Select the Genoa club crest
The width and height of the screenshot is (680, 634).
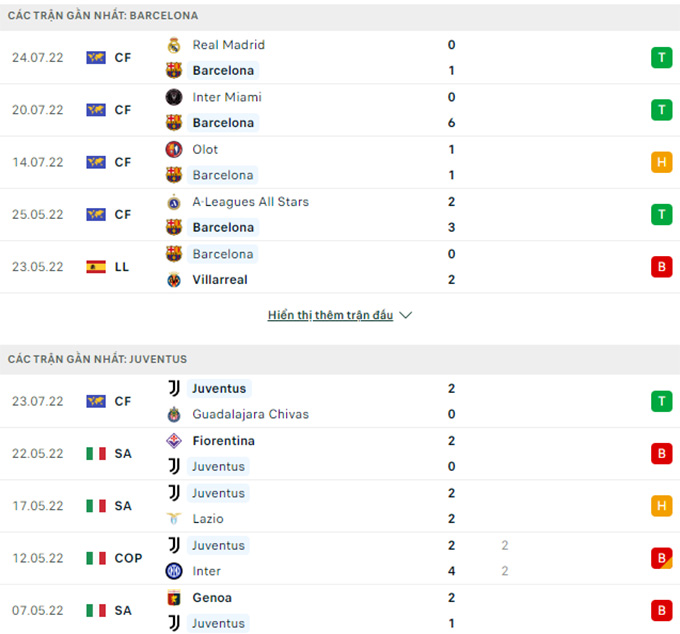(174, 598)
